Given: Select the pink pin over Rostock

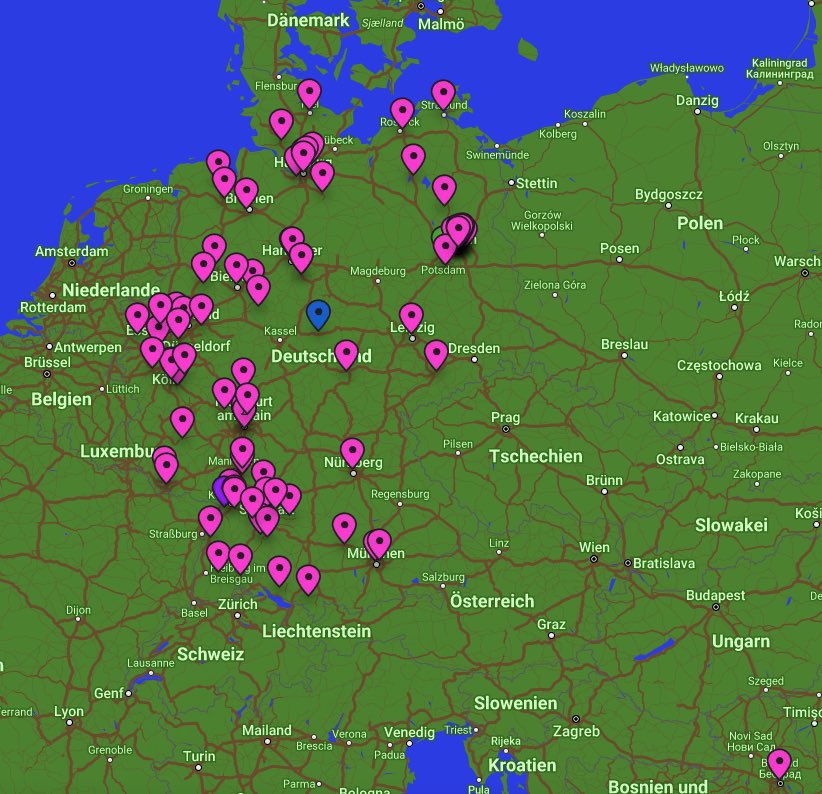Looking at the screenshot, I should click(402, 112).
